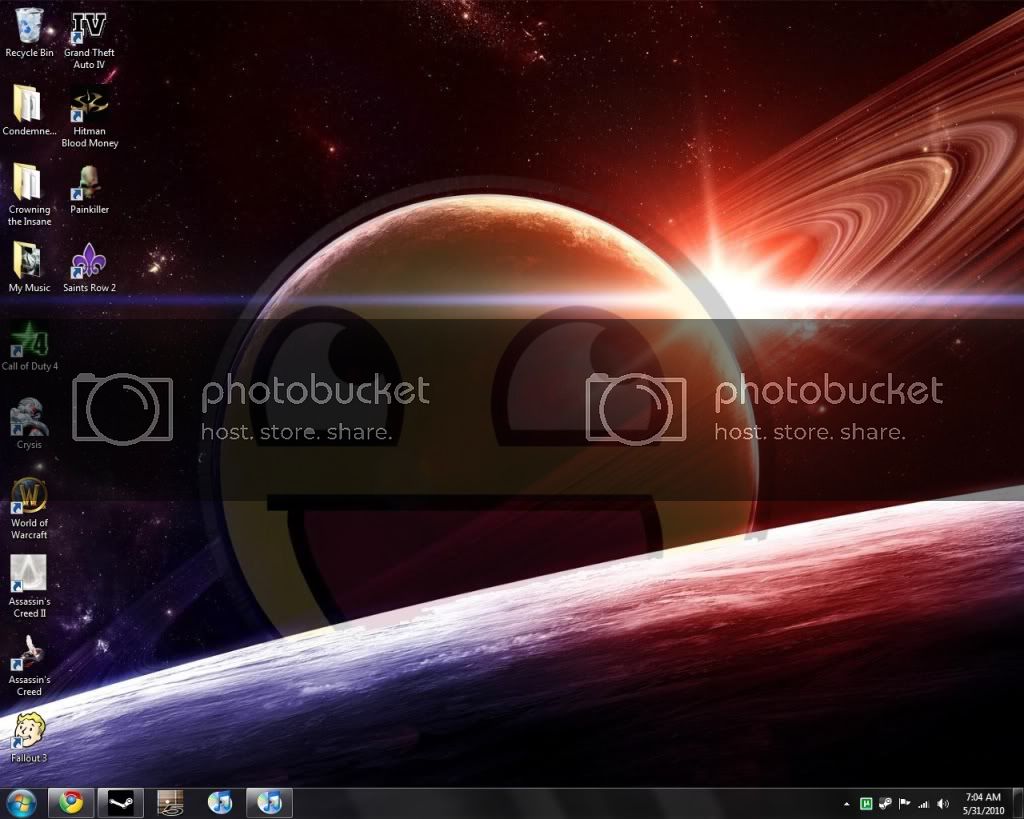This screenshot has width=1024, height=819.
Task: Expand the hidden system tray icons
Action: 848,803
